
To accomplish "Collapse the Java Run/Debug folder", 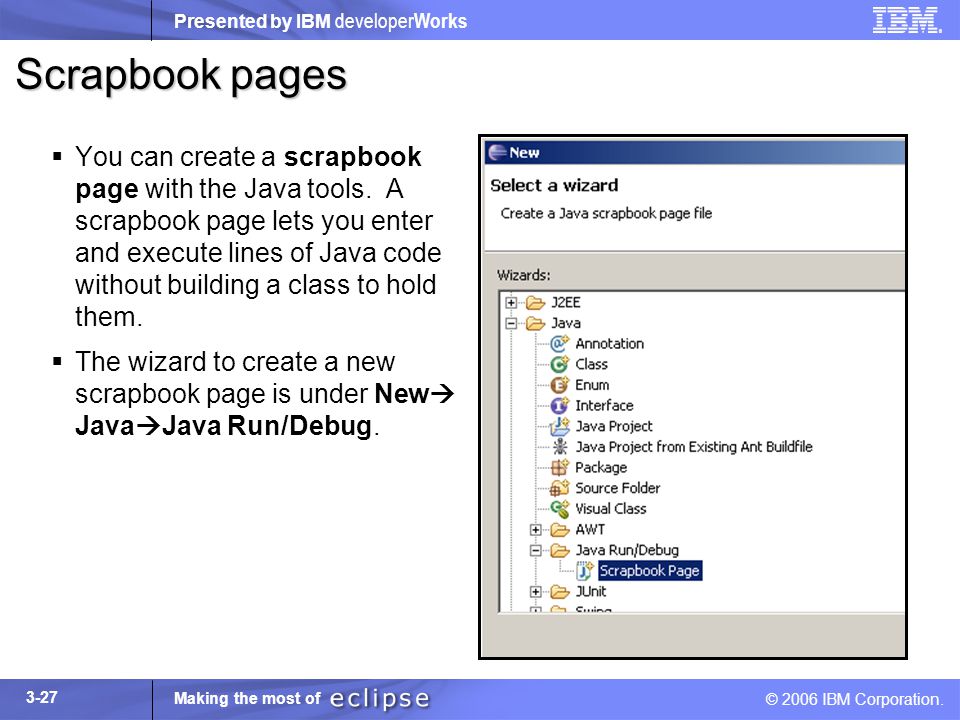I will 536,550.
